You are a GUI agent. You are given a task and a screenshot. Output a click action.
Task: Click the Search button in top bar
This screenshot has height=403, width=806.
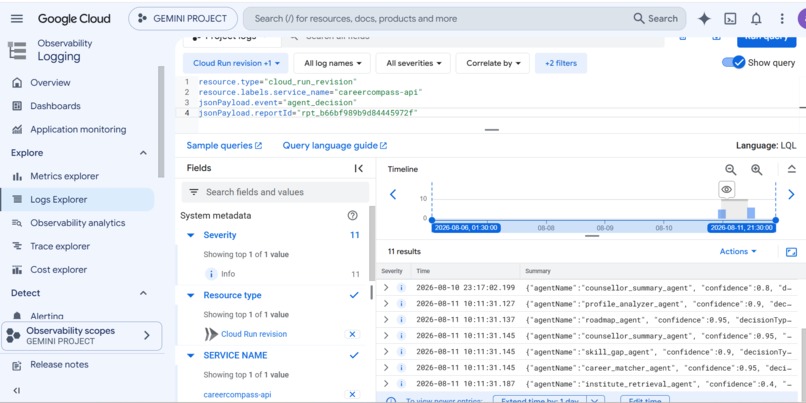[656, 19]
